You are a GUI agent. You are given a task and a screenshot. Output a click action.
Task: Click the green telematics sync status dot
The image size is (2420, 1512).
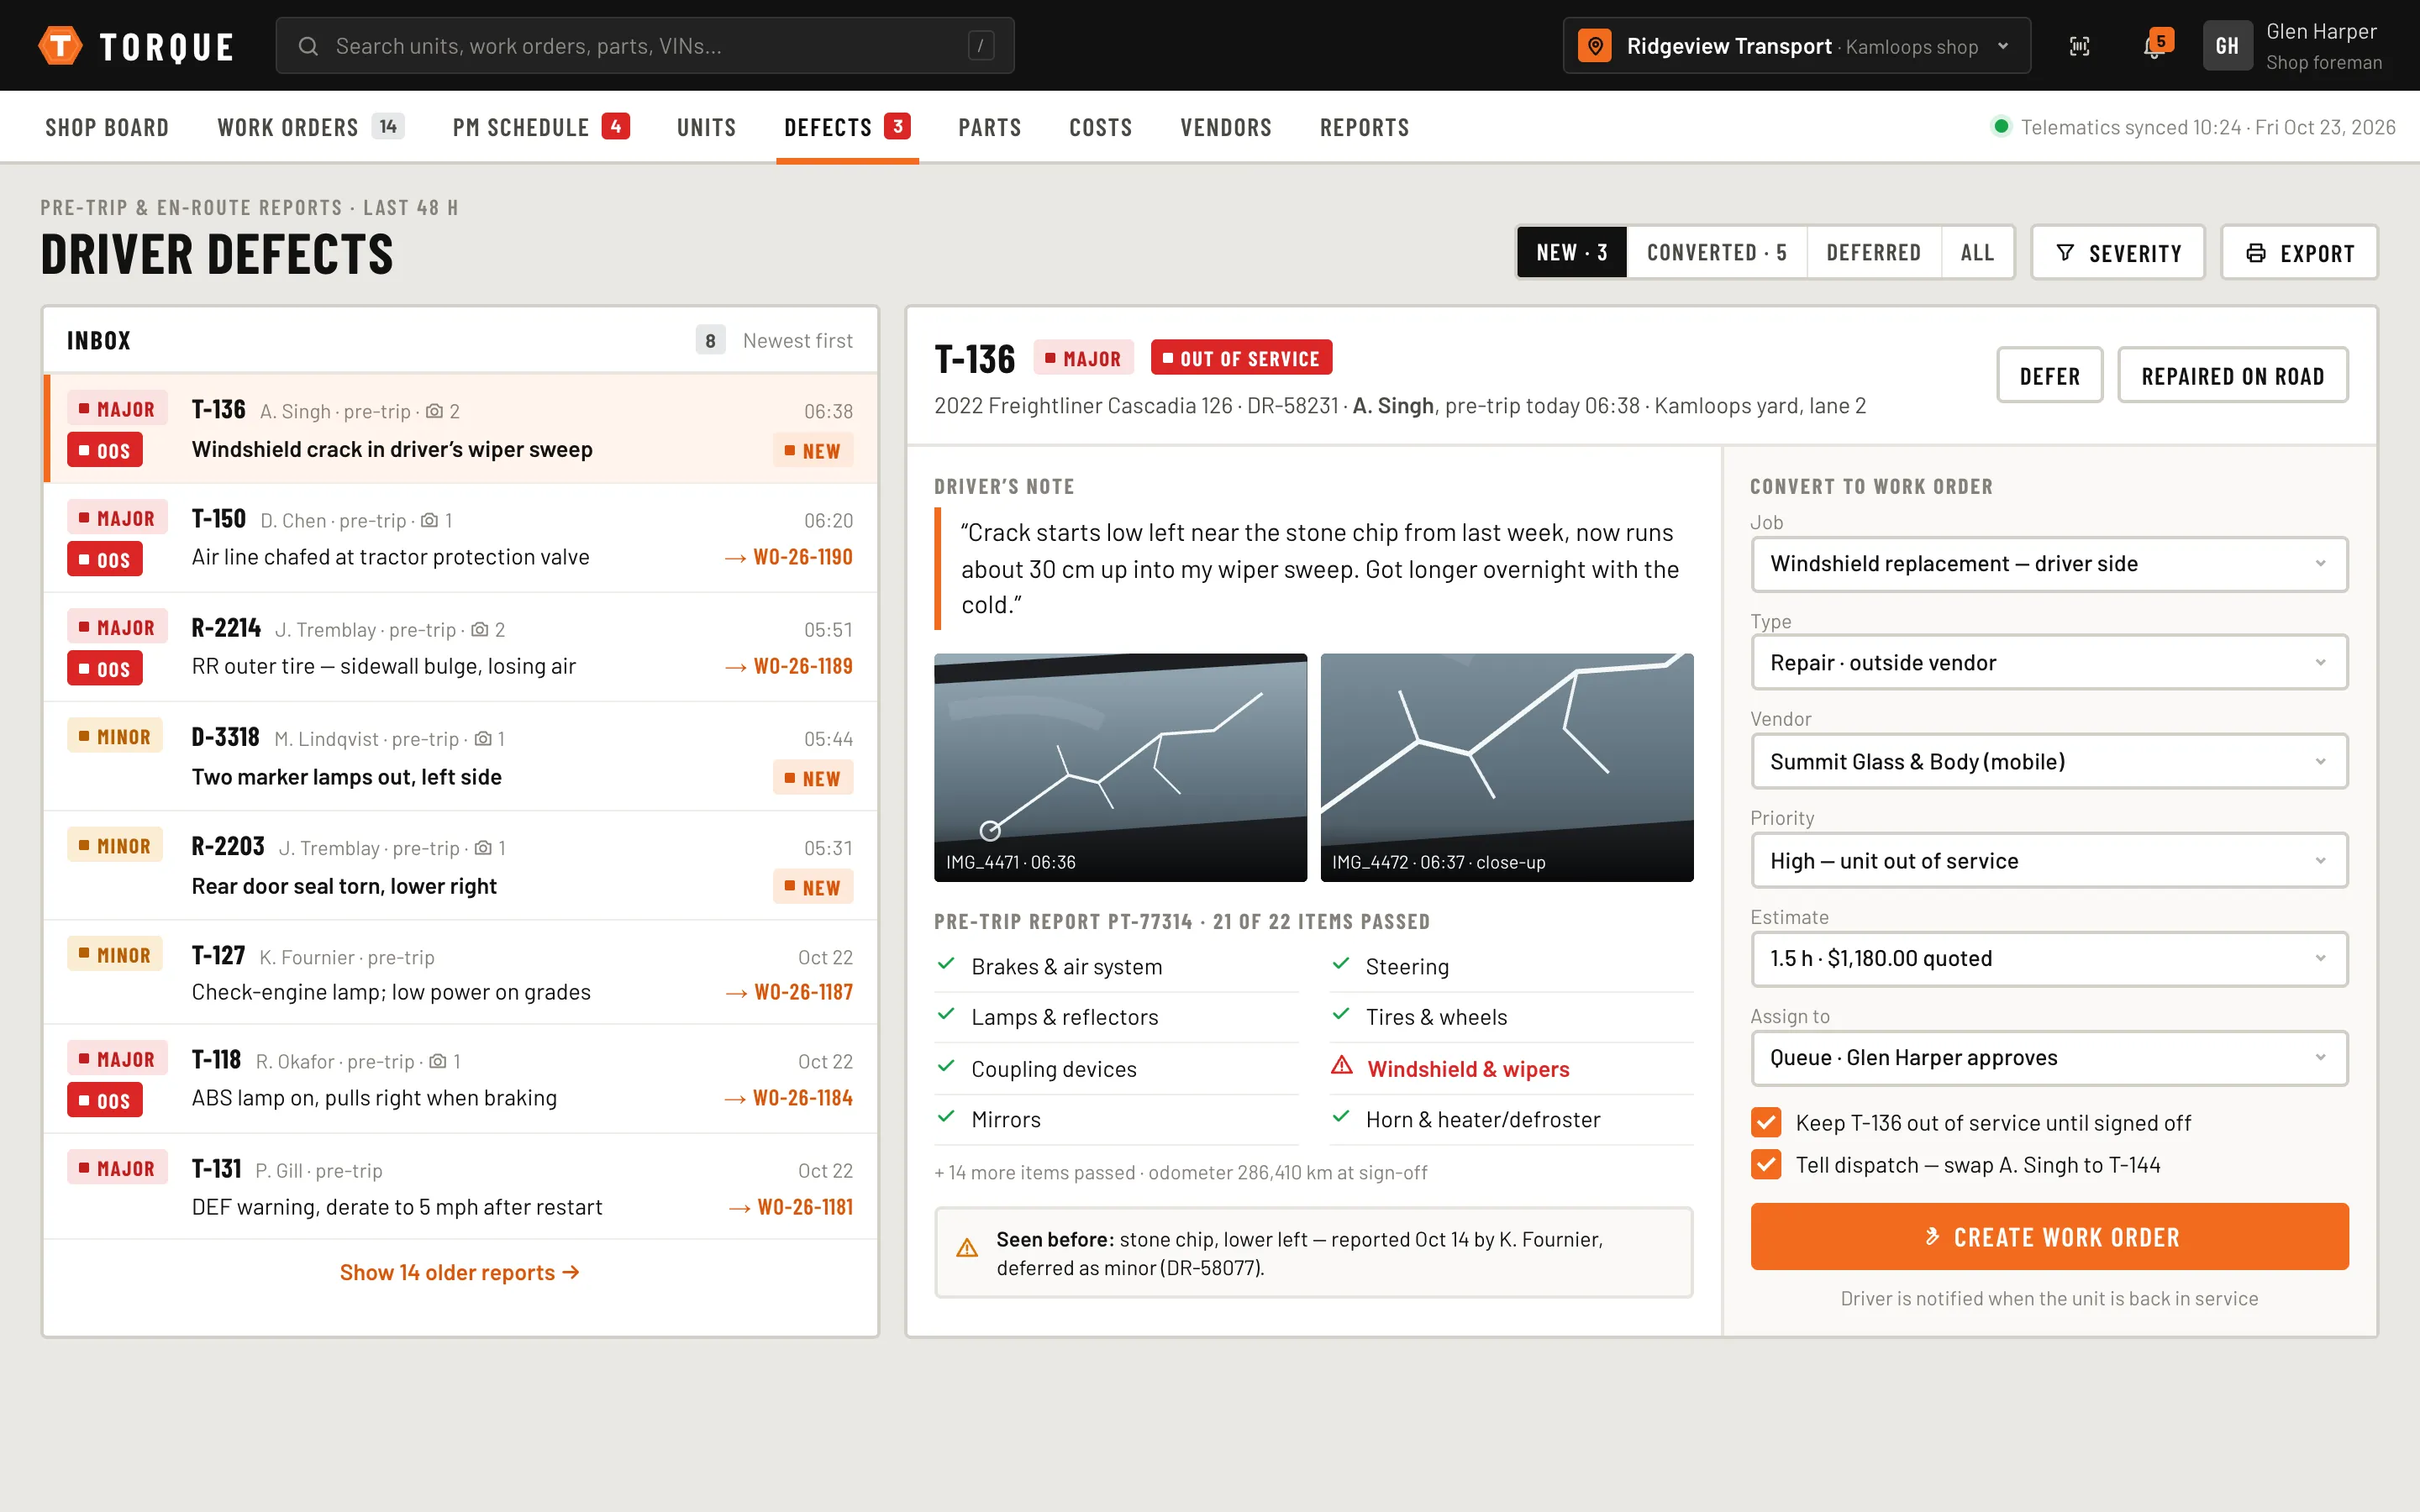coord(2000,127)
